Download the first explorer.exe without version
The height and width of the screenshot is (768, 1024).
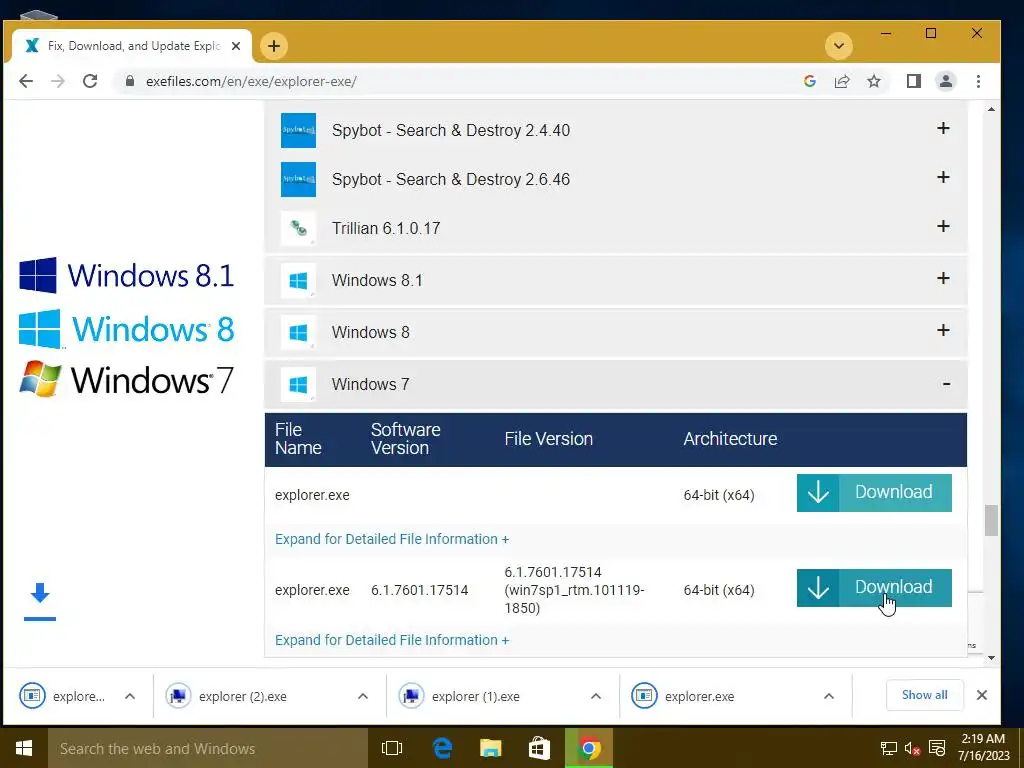pyautogui.click(x=874, y=492)
